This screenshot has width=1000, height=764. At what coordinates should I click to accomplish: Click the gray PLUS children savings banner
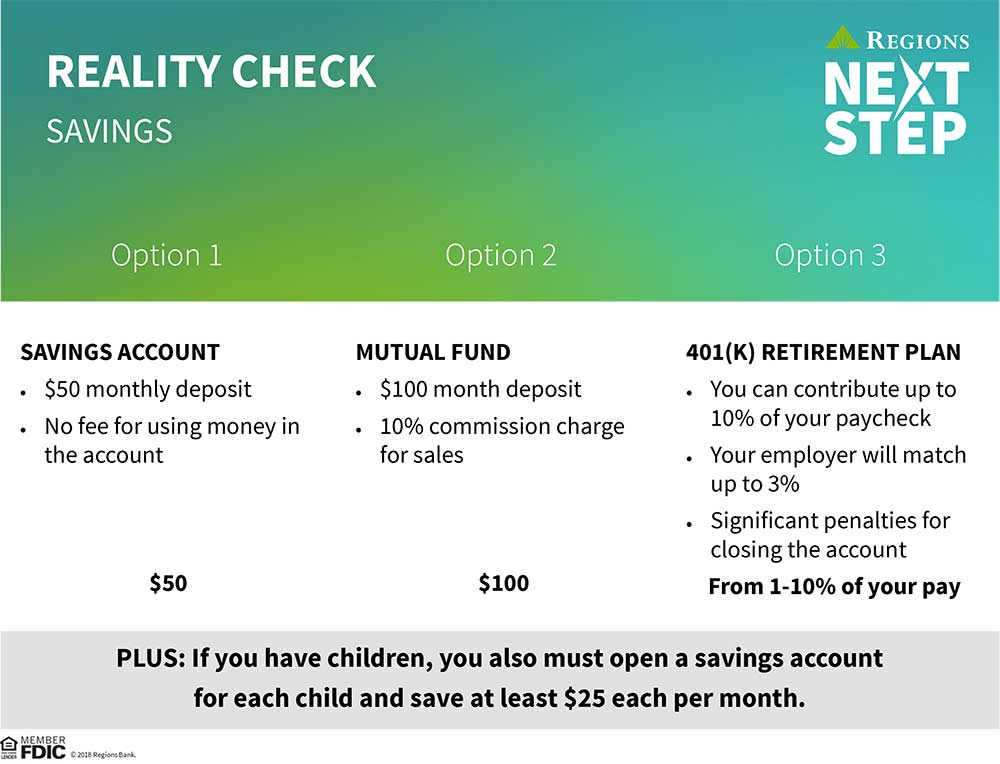coord(499,679)
